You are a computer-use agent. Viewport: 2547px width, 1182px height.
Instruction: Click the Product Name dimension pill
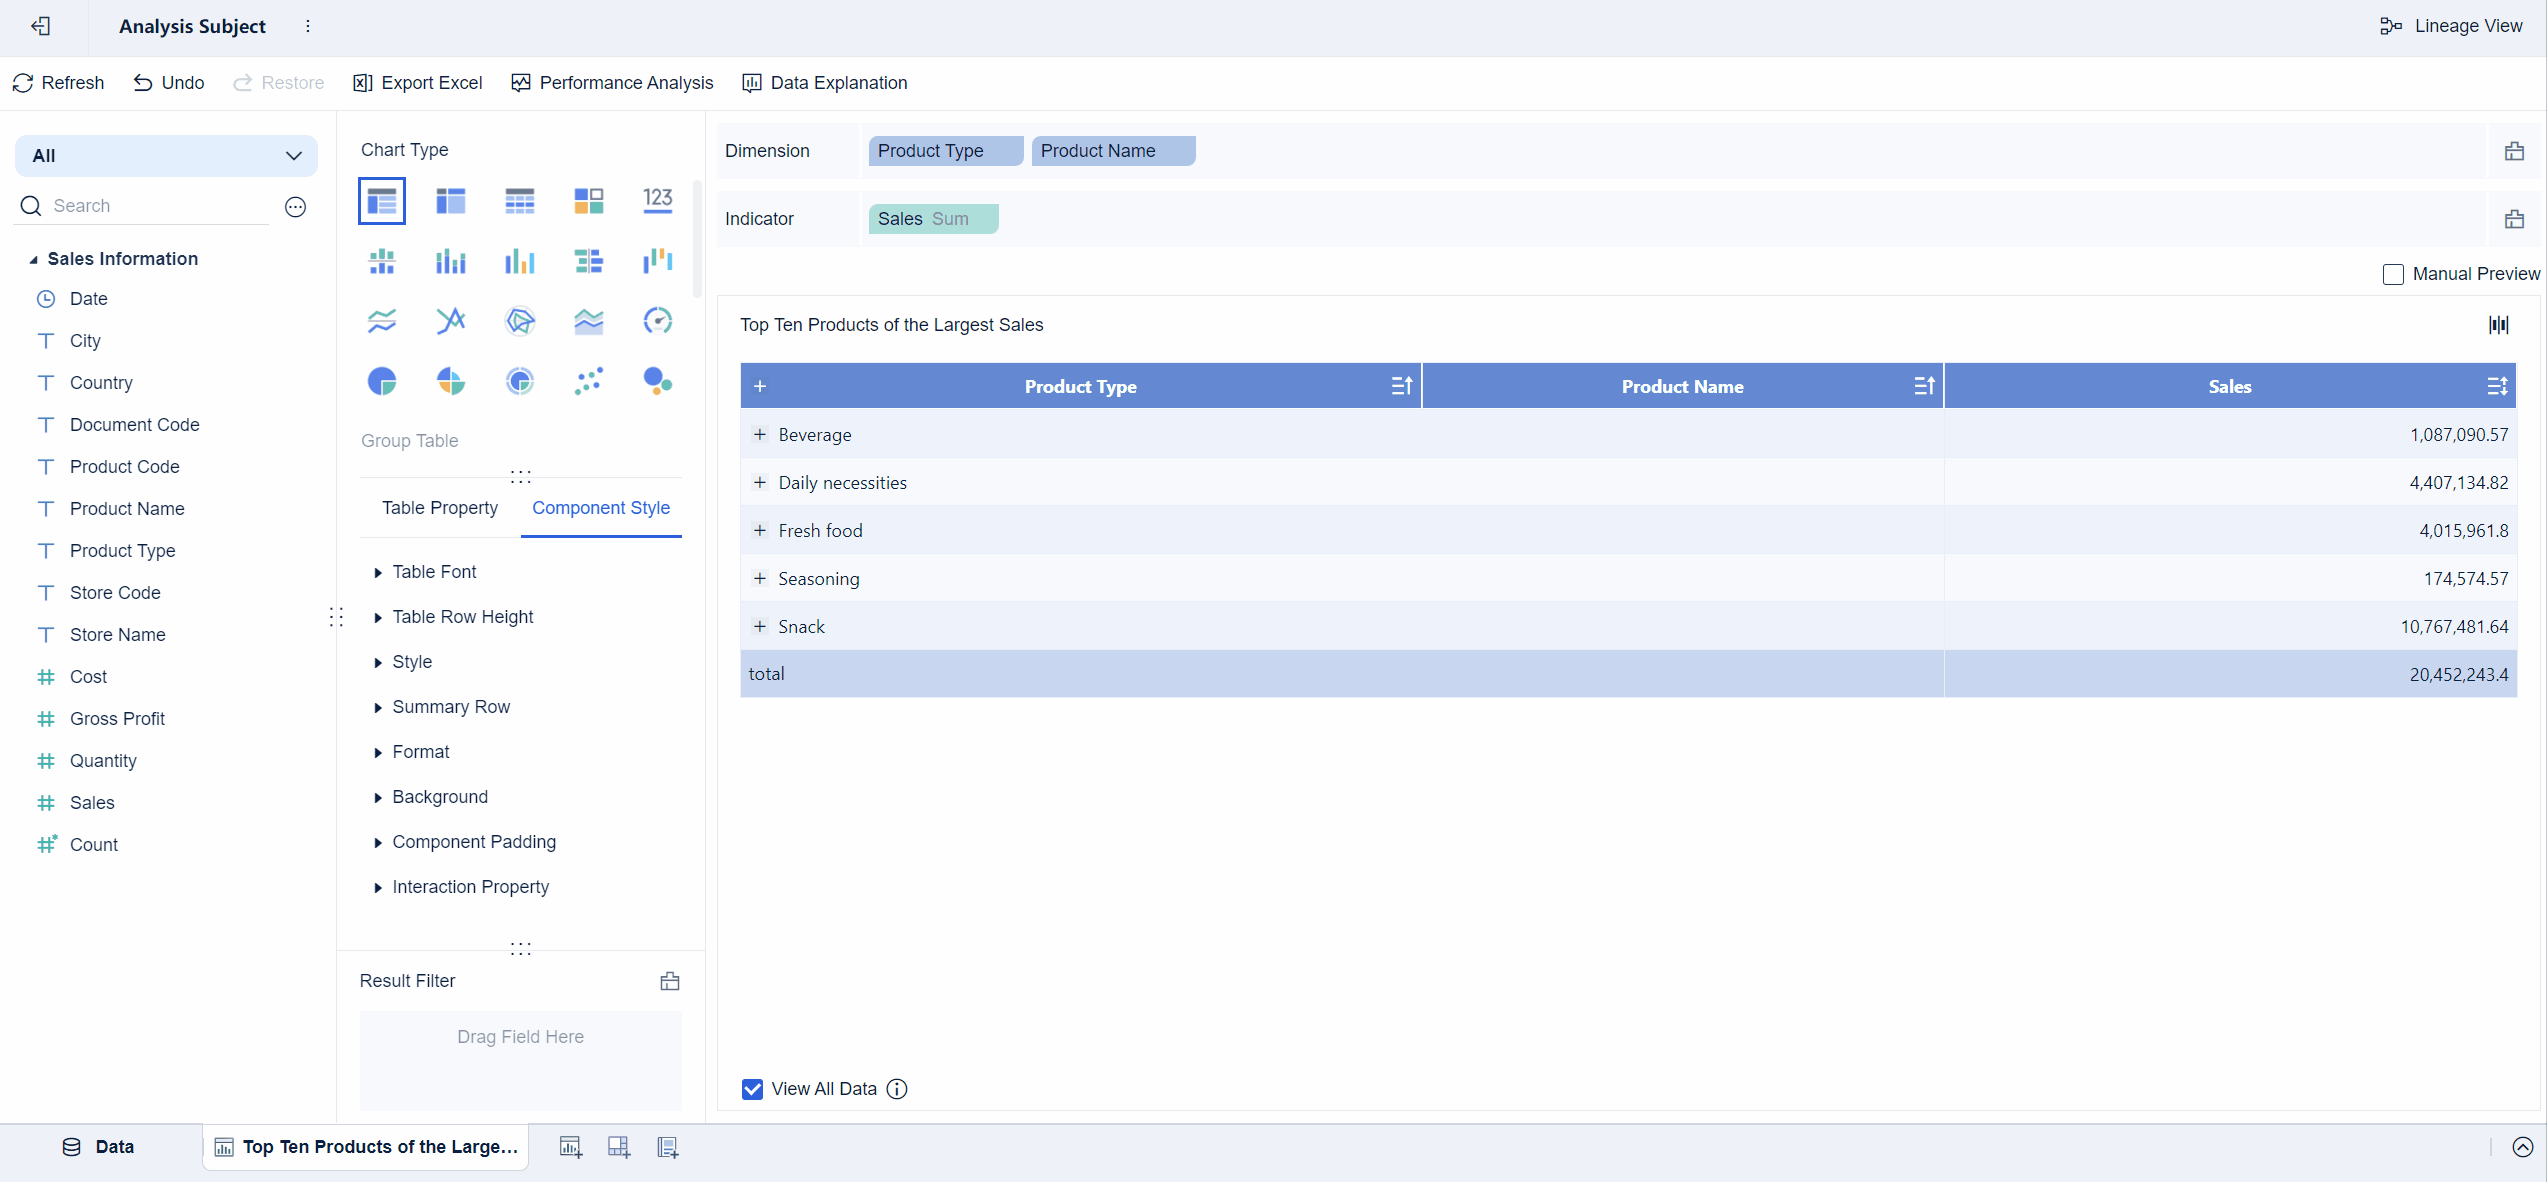pyautogui.click(x=1113, y=151)
